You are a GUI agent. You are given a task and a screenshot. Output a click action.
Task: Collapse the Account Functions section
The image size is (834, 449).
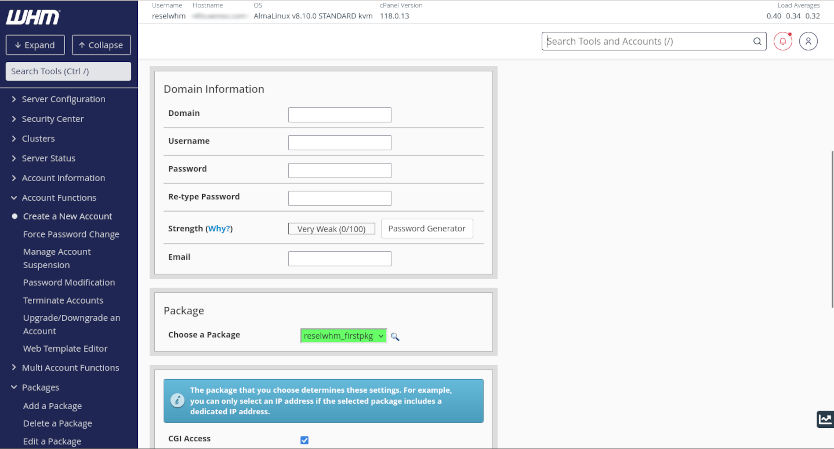point(59,198)
